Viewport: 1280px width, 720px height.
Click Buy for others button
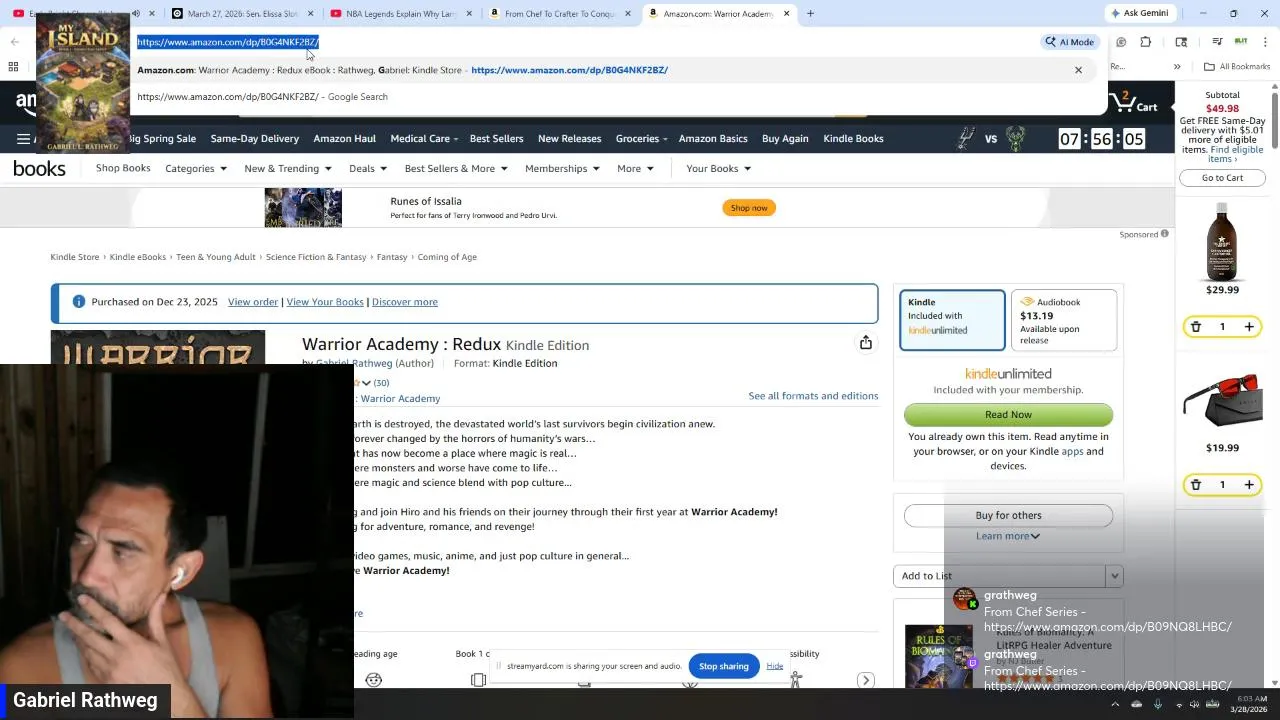tap(1008, 515)
